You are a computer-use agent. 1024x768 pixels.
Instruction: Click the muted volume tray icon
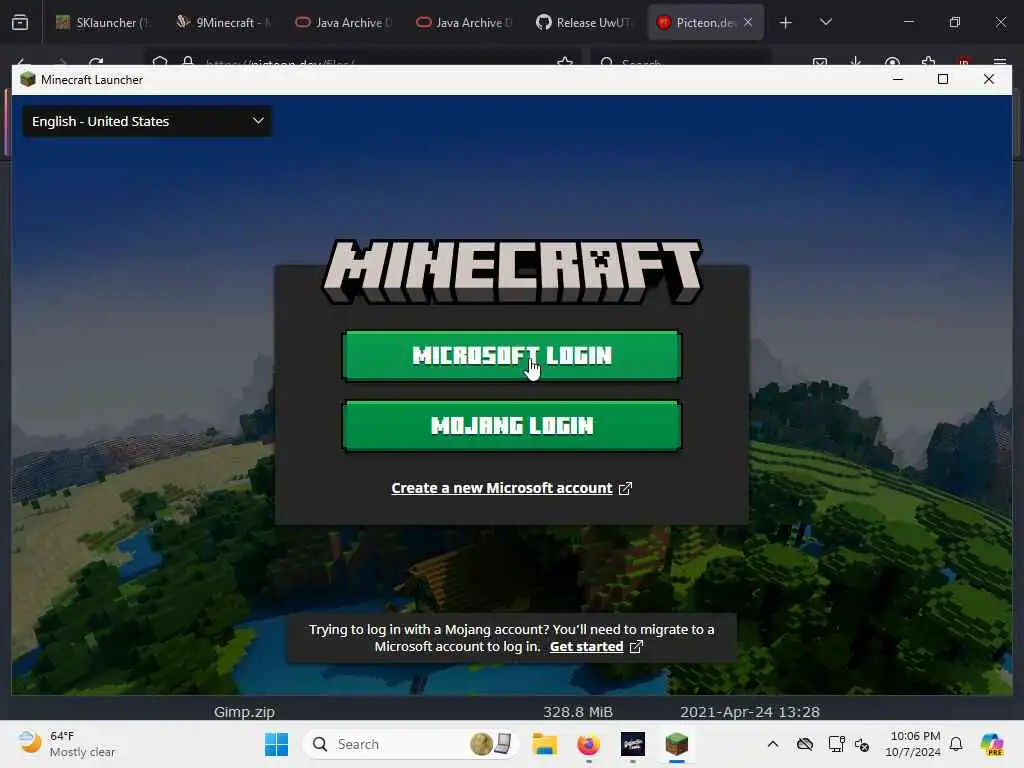(862, 744)
